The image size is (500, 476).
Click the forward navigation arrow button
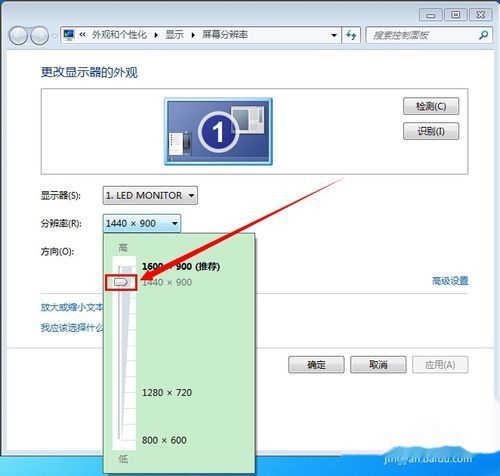[39, 35]
